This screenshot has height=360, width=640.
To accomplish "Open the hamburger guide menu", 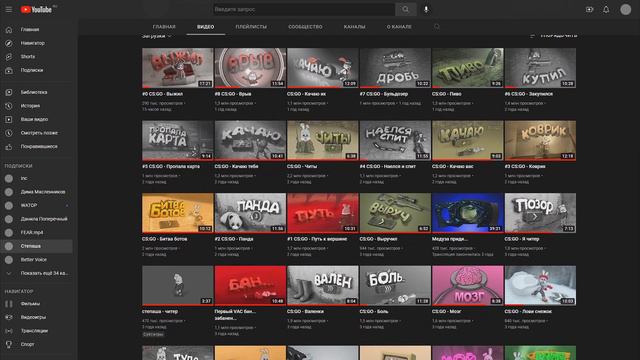I will [x=9, y=9].
